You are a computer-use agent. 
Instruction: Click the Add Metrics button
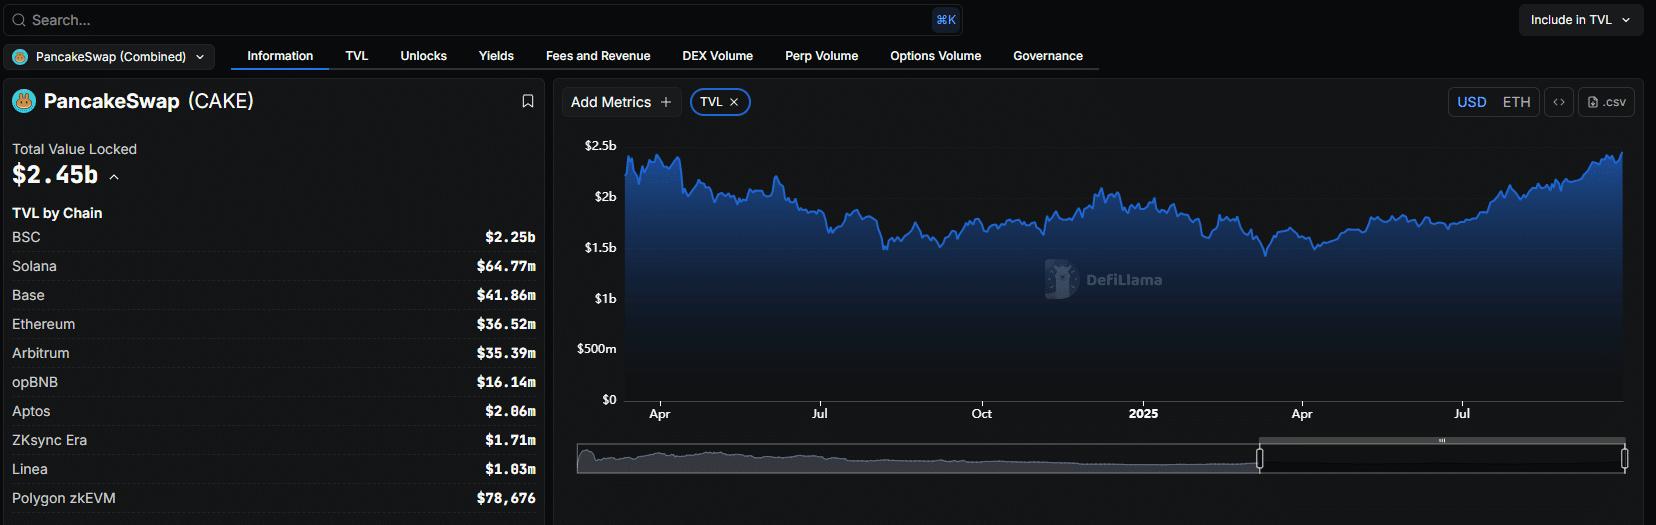610,102
